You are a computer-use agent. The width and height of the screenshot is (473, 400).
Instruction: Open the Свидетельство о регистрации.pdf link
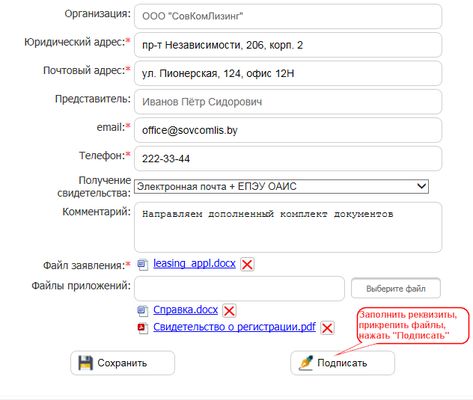[234, 327]
